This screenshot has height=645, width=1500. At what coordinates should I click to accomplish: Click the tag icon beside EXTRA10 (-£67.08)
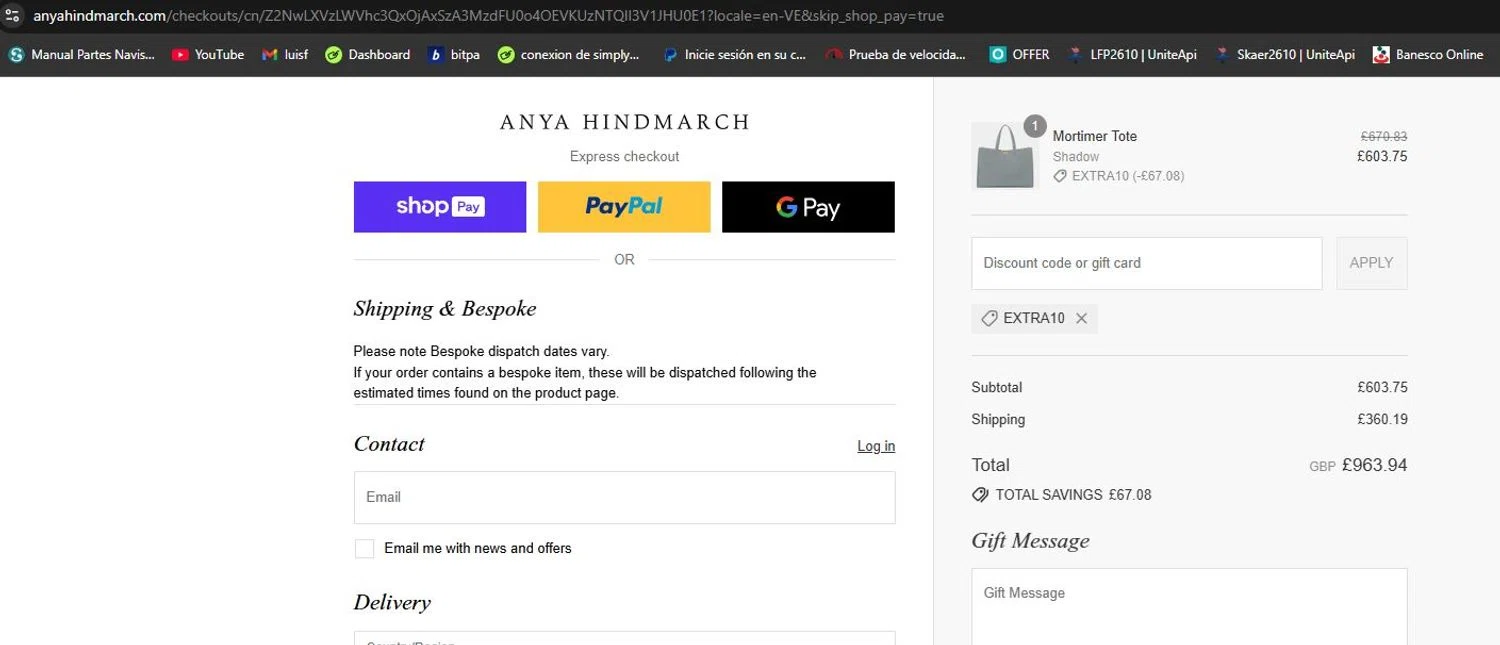tap(1060, 176)
